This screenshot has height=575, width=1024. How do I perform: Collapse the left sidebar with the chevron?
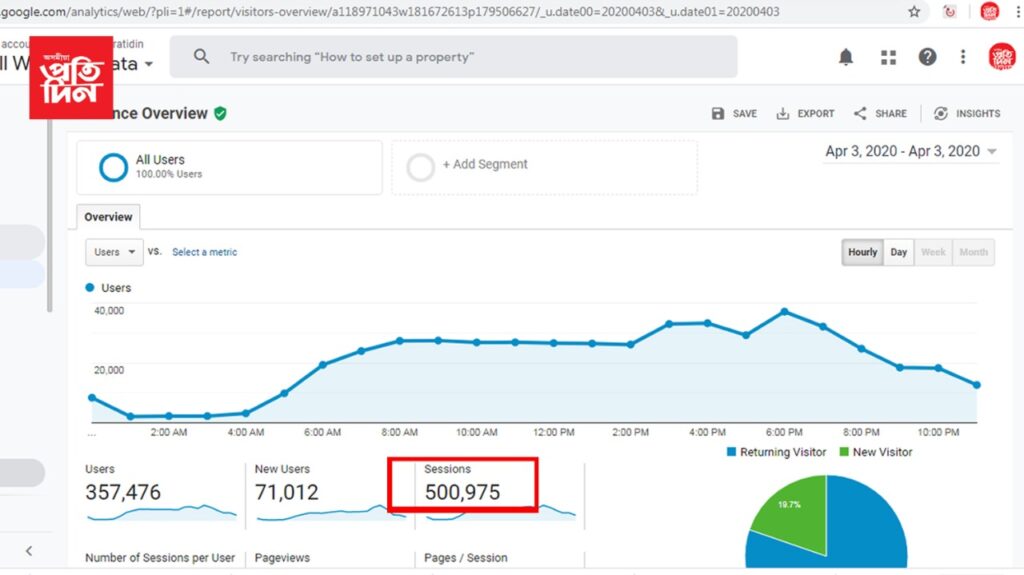tap(29, 551)
